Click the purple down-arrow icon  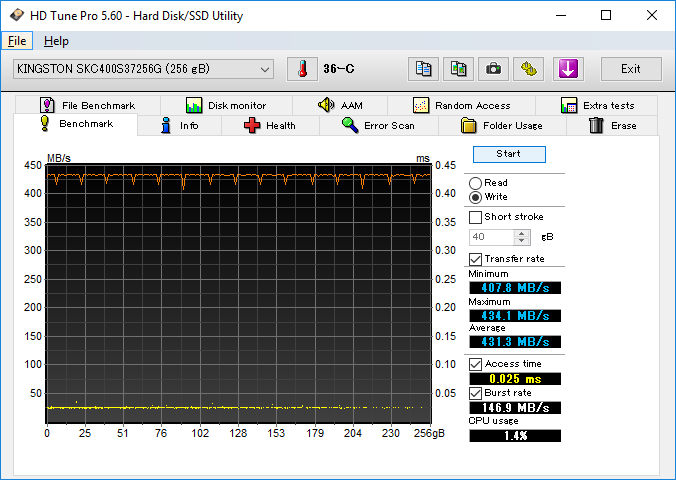pyautogui.click(x=567, y=69)
